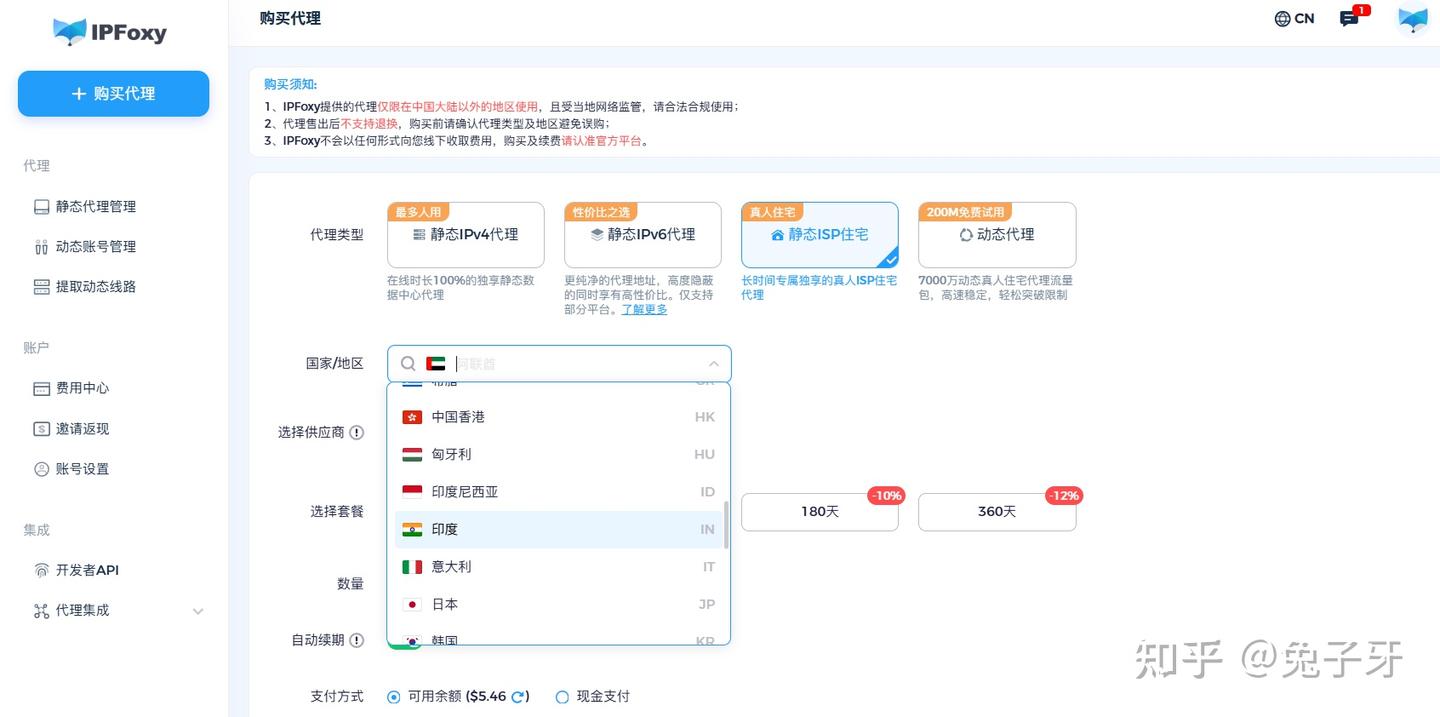The image size is (1440, 717).
Task: Select 中国香港 from country list
Action: (559, 417)
